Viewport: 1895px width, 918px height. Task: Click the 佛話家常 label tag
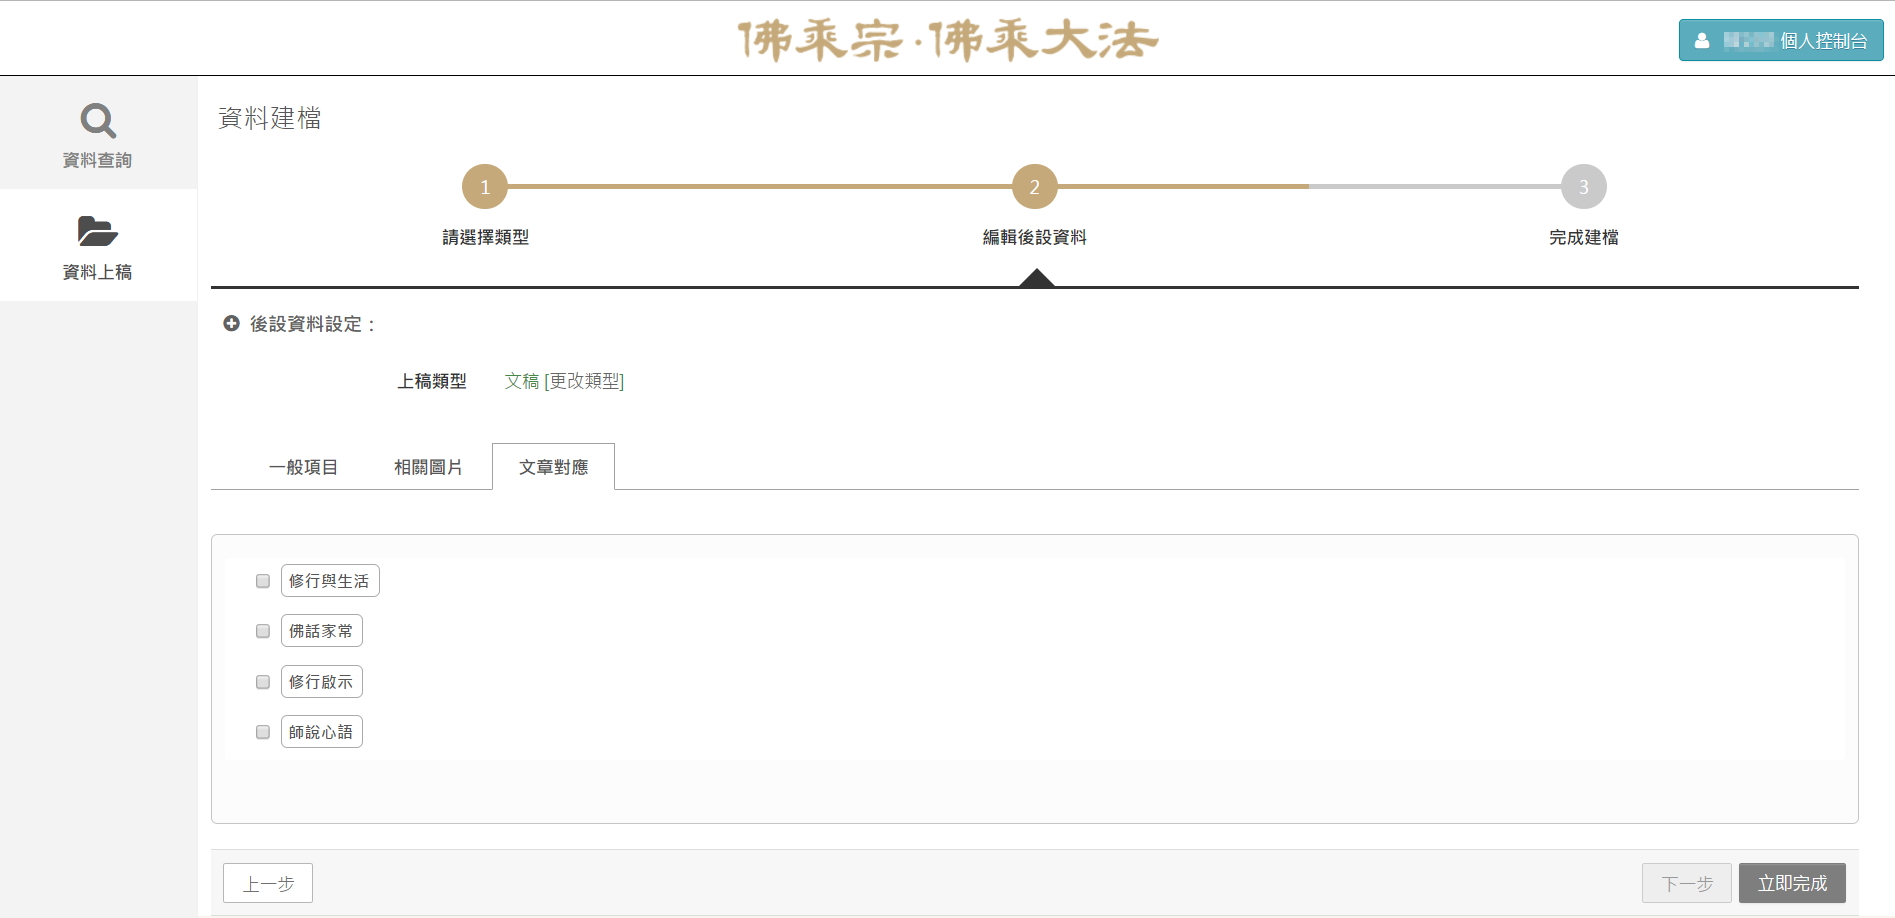(x=322, y=631)
